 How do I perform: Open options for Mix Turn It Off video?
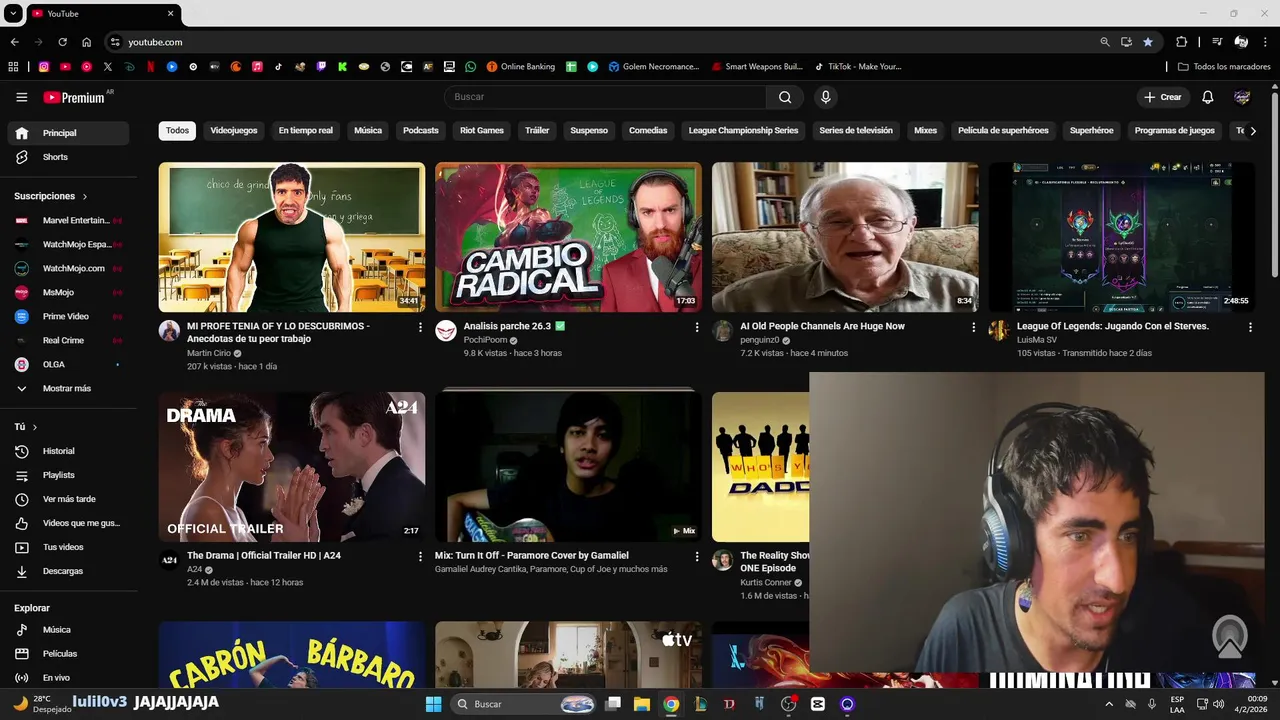(x=697, y=556)
